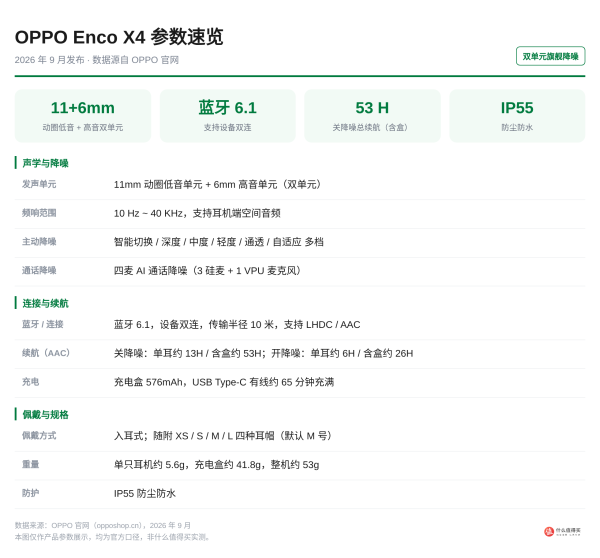Click the 充电盒 576mAh value
The height and width of the screenshot is (558, 600).
224,382
